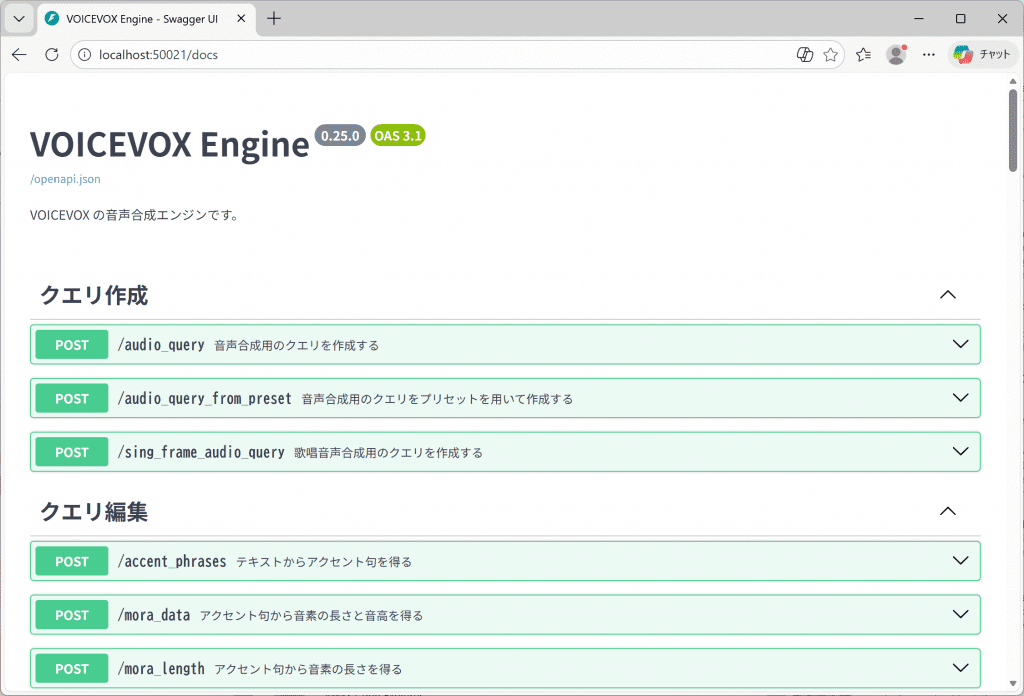Click description 音声合成用のクエリを作成する

(x=296, y=345)
